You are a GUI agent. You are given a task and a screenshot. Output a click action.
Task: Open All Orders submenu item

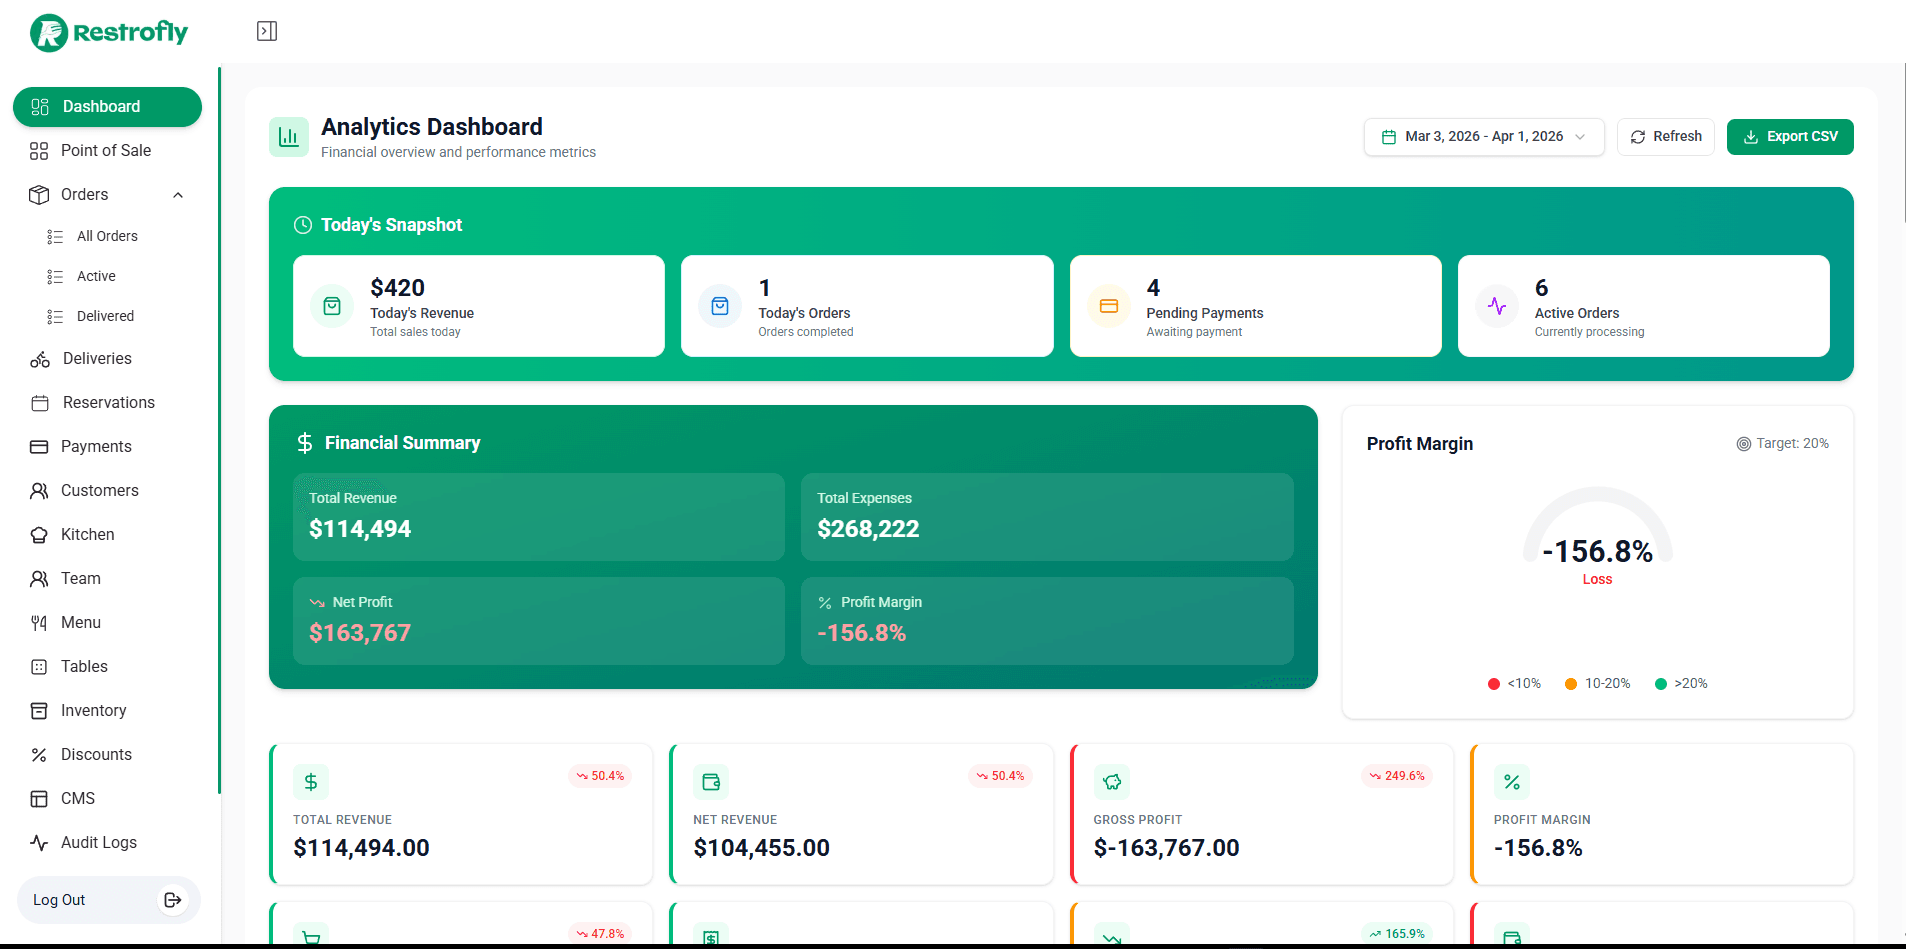107,236
